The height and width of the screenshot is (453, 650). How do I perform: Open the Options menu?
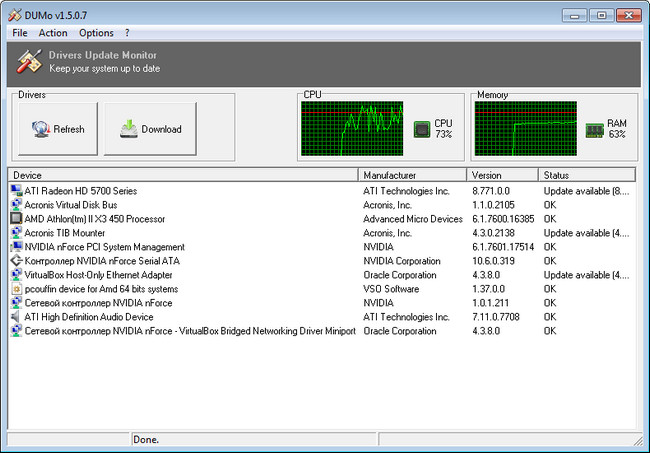(x=96, y=33)
